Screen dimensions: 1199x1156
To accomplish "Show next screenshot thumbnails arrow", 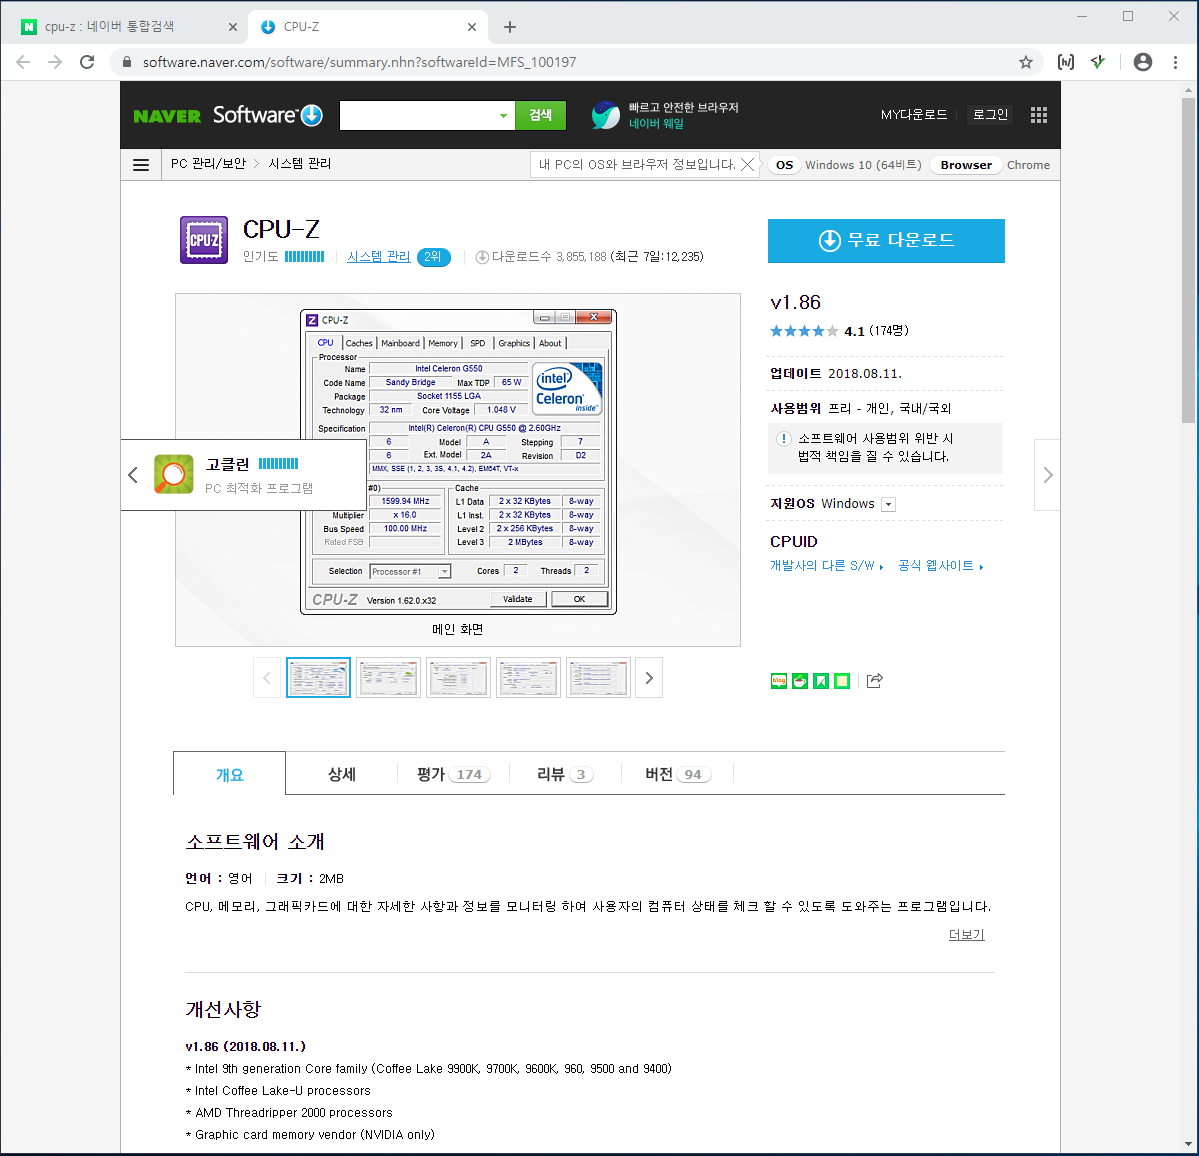I will coord(649,677).
